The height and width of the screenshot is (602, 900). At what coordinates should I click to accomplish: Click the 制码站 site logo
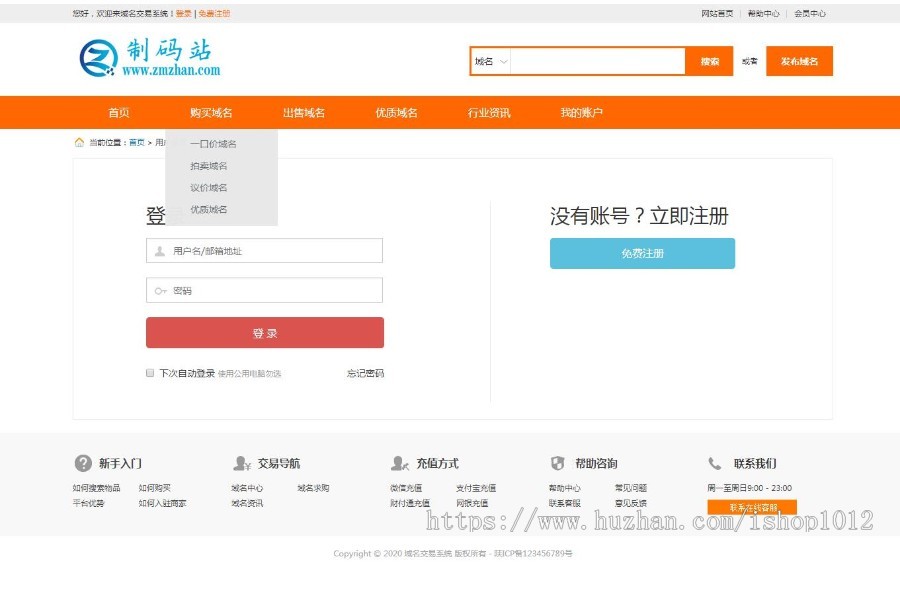pos(150,59)
